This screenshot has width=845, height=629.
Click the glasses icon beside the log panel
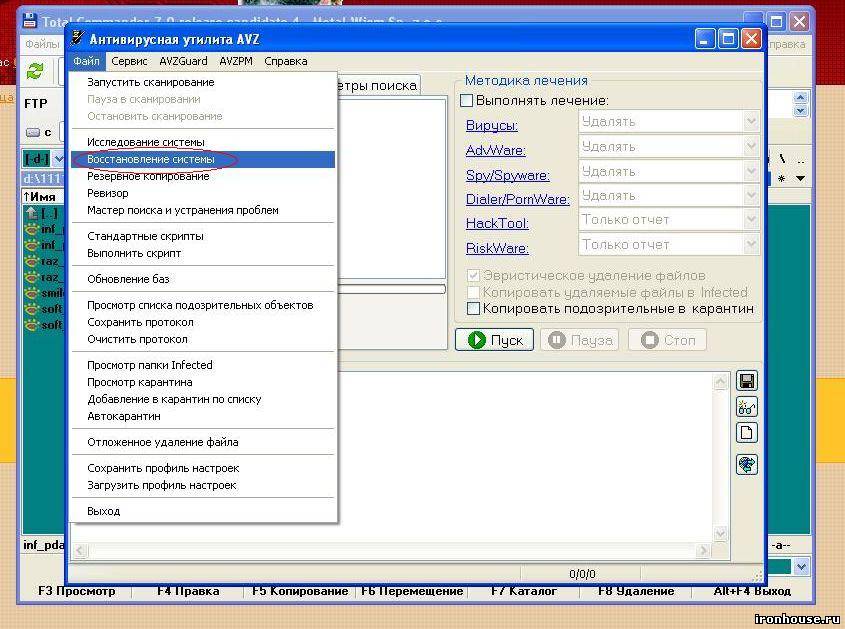click(746, 407)
